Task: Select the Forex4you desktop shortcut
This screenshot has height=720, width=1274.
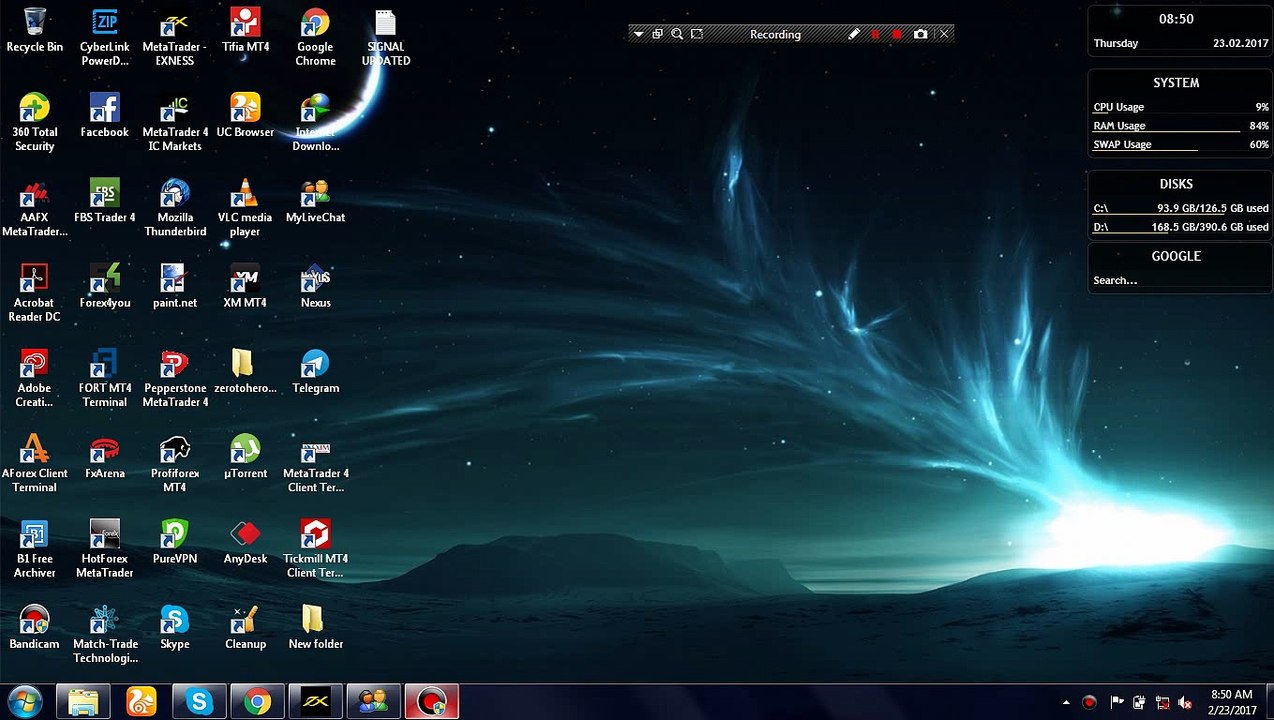Action: point(104,286)
